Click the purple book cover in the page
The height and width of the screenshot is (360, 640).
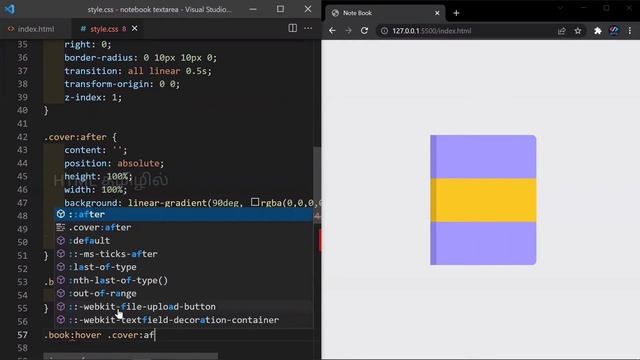tap(483, 157)
